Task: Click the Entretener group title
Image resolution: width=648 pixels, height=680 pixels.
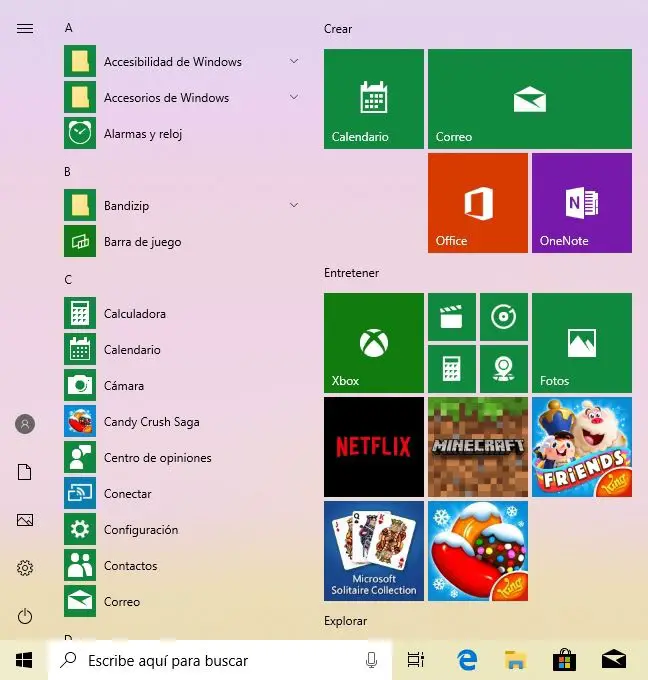Action: click(x=351, y=273)
